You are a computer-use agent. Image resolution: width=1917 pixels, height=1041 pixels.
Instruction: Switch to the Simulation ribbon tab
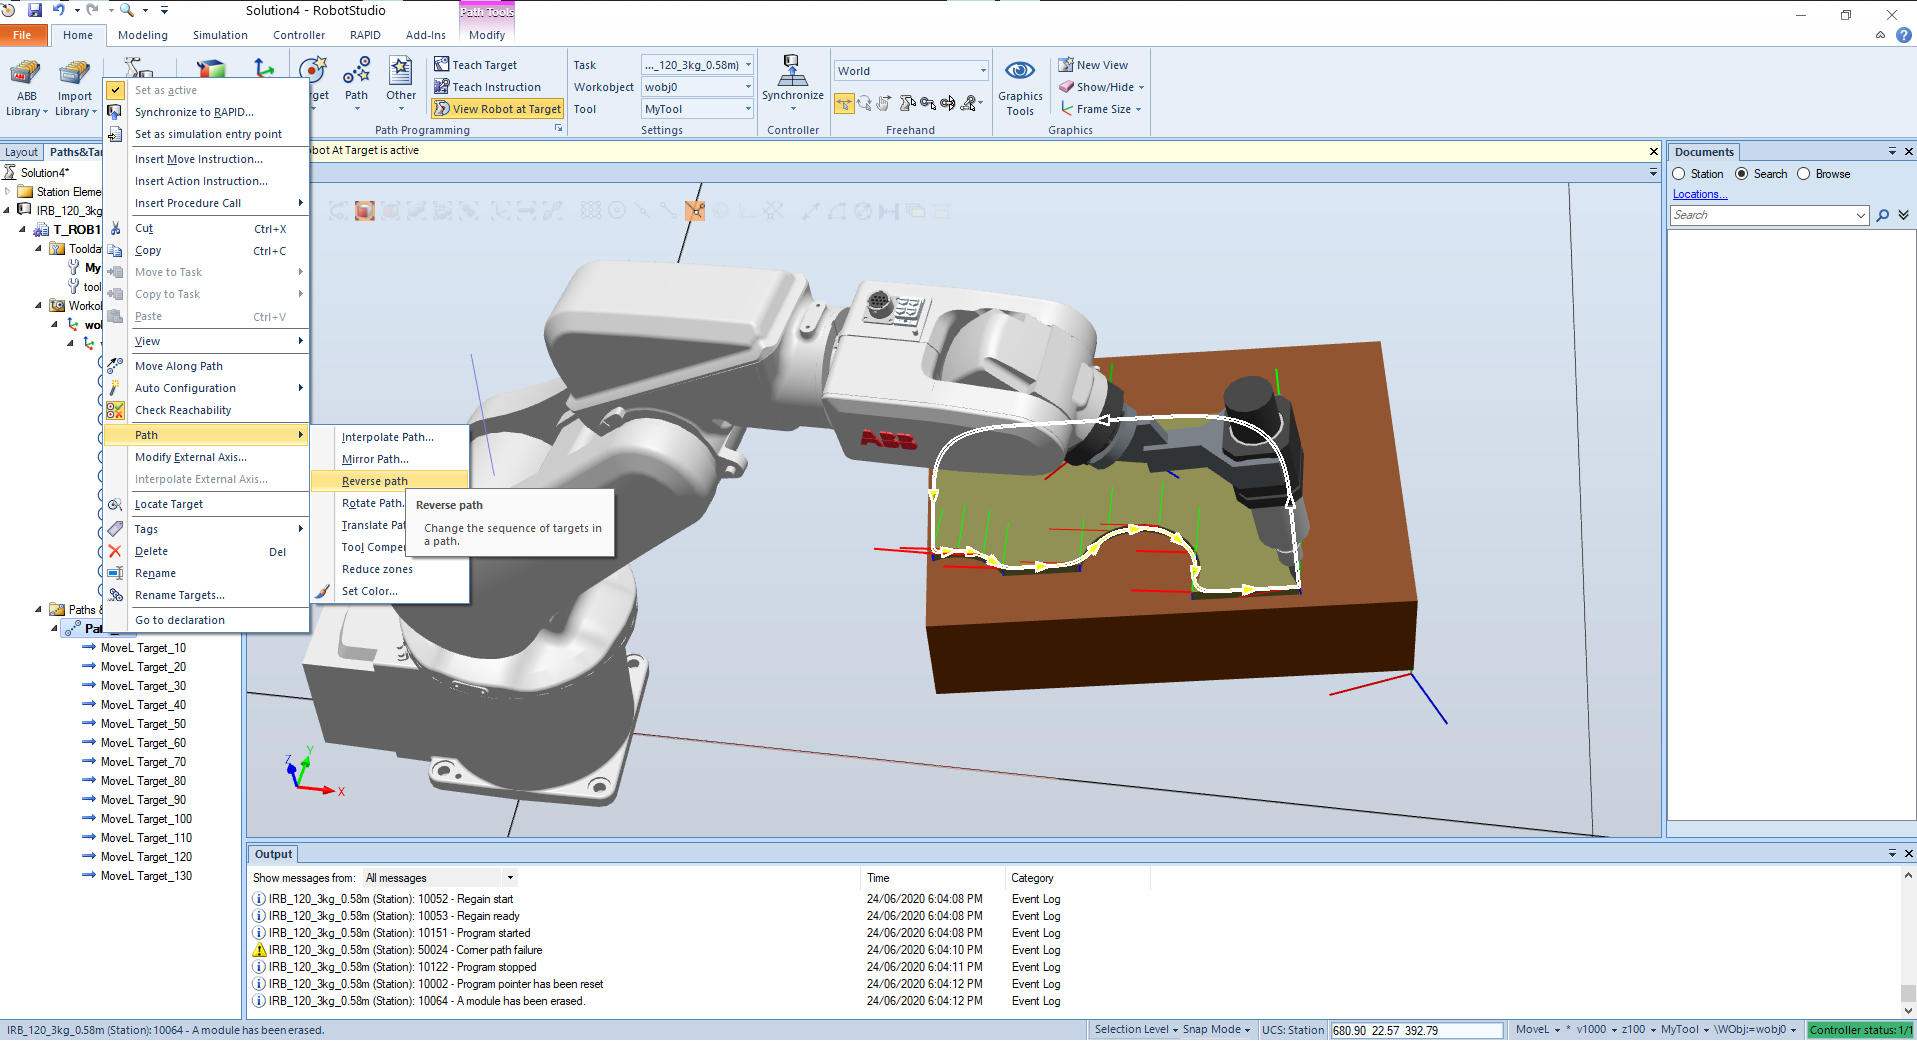(220, 35)
